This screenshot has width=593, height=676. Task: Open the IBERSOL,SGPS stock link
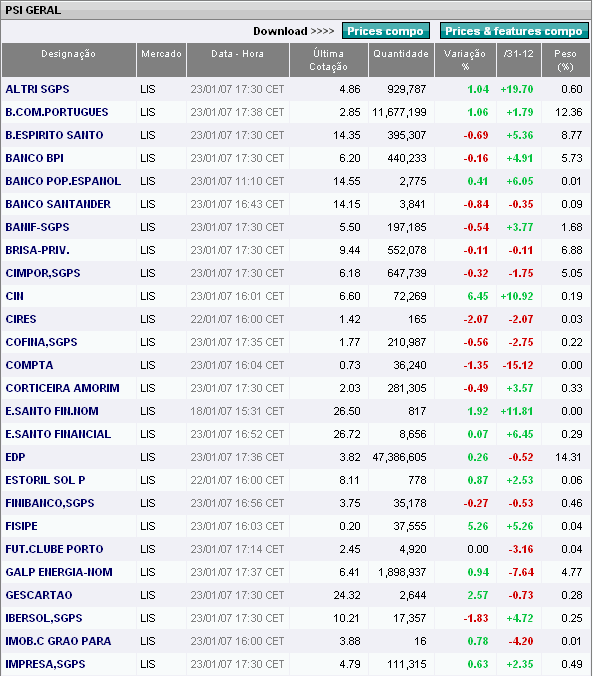coord(44,618)
